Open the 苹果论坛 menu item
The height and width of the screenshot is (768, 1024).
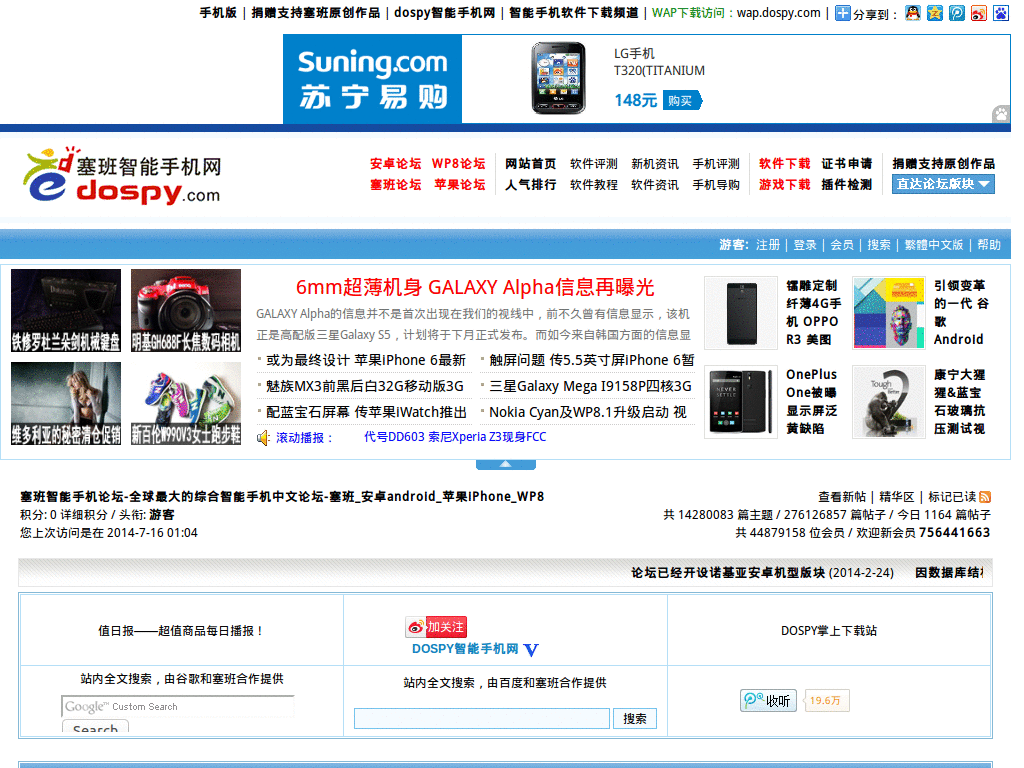click(460, 185)
